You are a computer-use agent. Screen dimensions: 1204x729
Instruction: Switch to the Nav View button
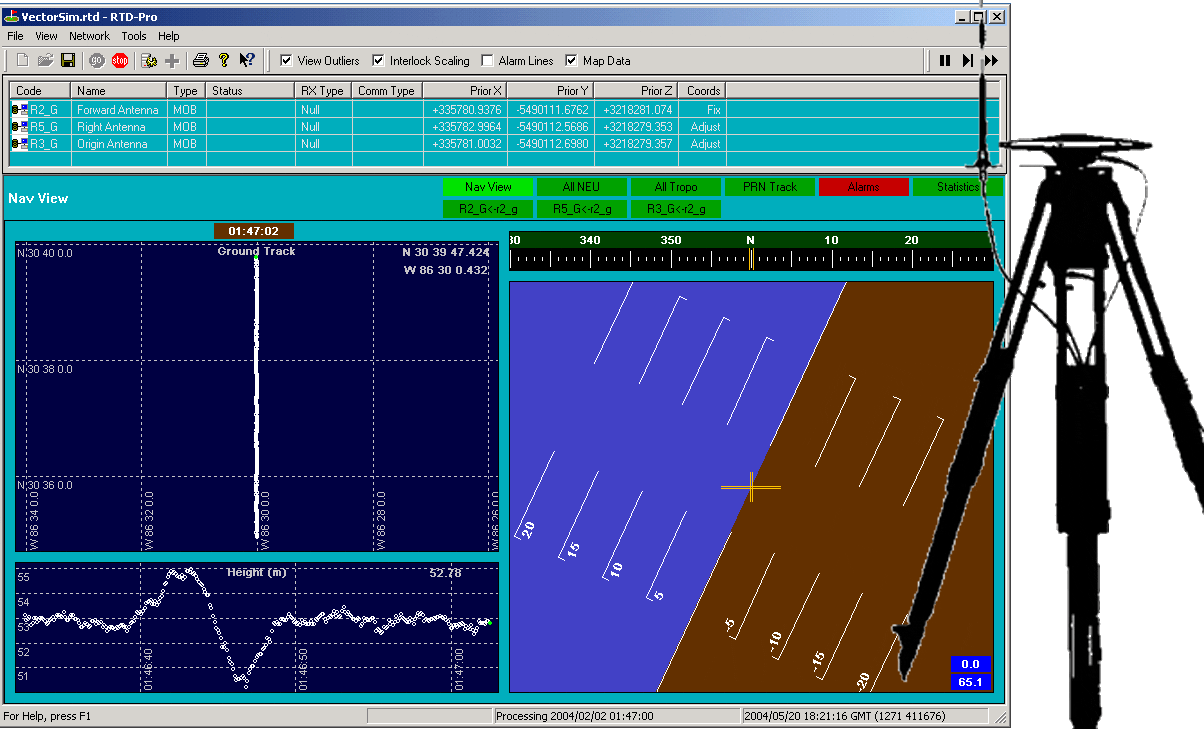(488, 187)
